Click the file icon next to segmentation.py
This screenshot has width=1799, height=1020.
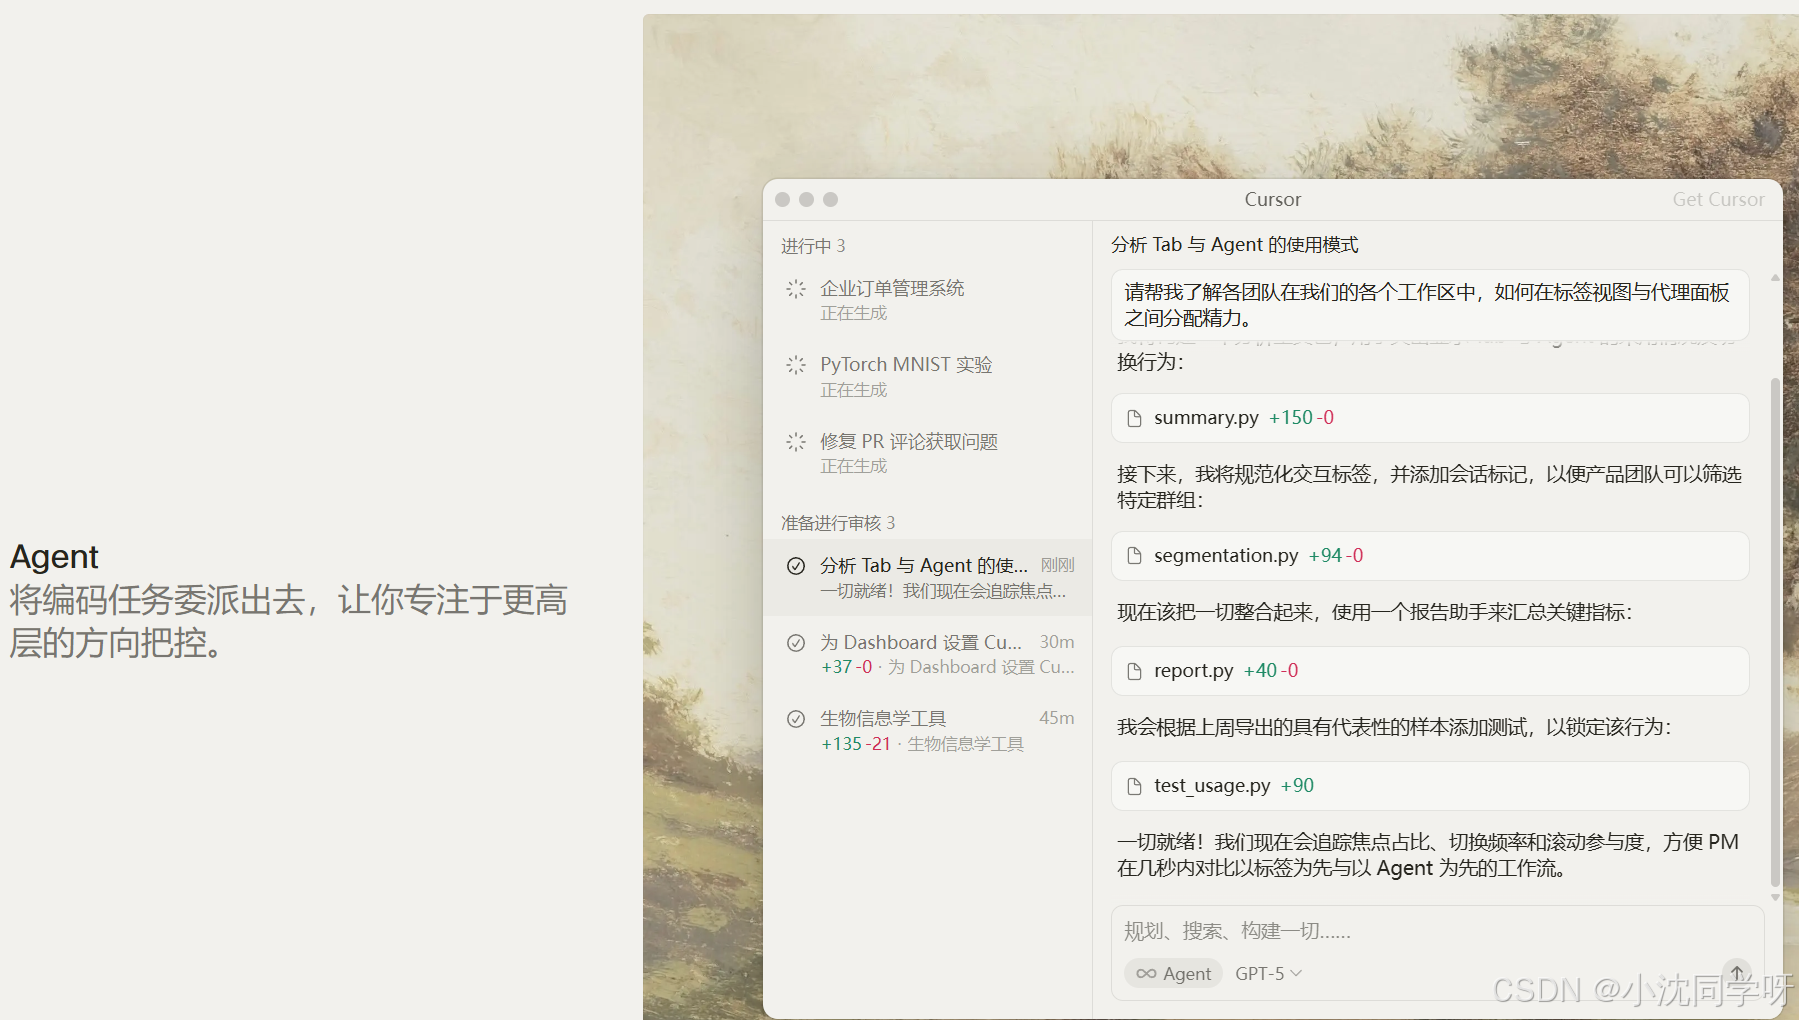pyautogui.click(x=1134, y=556)
